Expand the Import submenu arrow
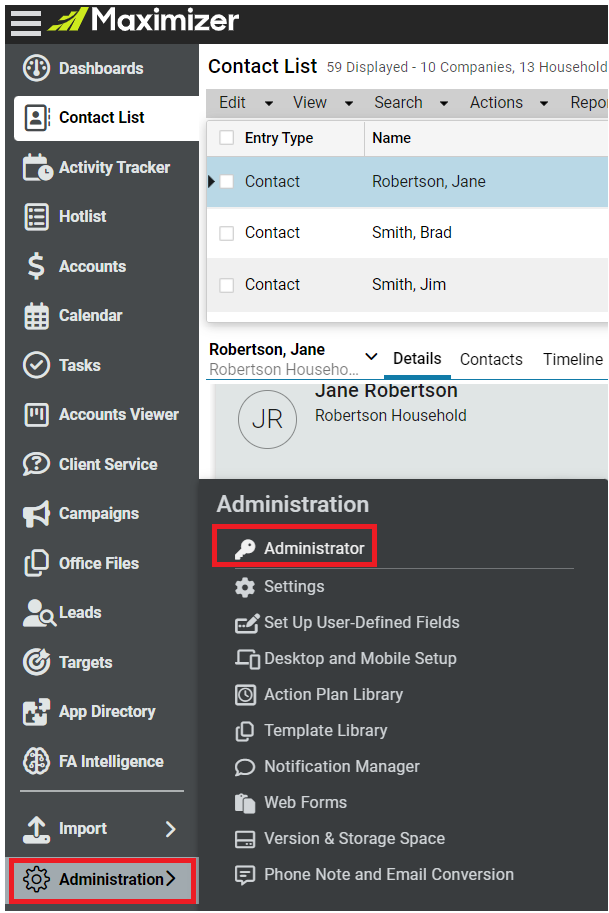 click(171, 829)
